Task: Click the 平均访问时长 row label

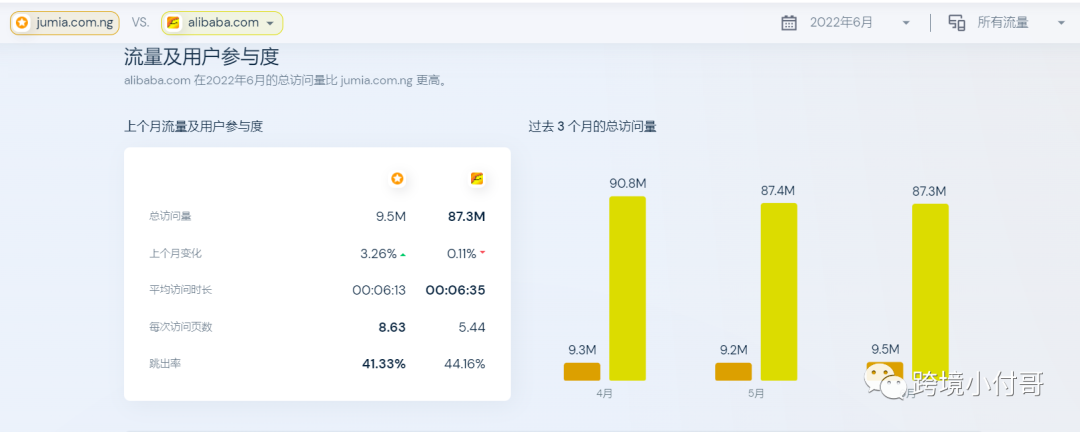Action: [x=180, y=290]
